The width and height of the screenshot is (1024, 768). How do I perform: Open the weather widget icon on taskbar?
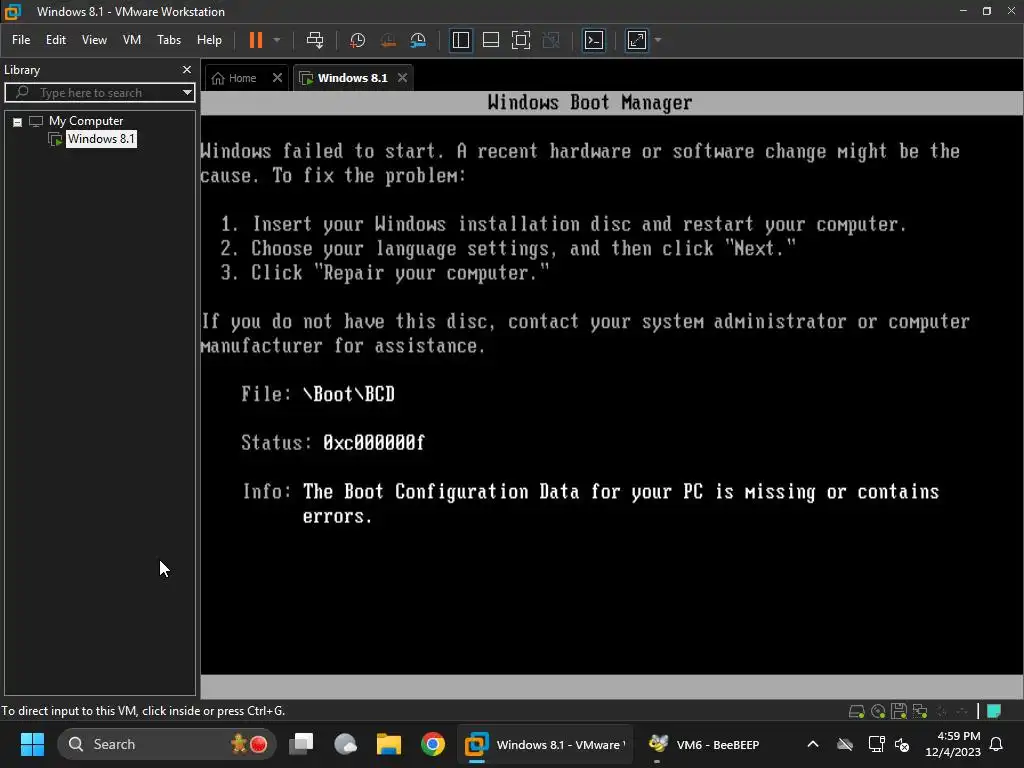click(x=345, y=744)
